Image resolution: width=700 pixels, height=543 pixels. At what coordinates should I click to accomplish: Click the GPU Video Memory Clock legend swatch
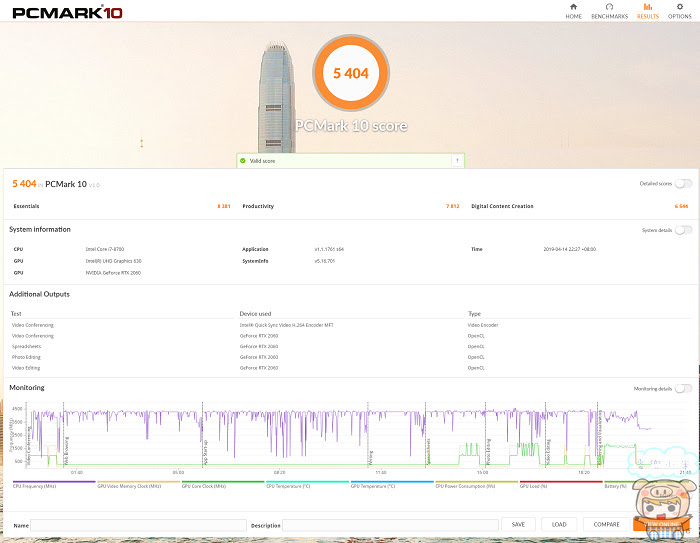coord(138,482)
